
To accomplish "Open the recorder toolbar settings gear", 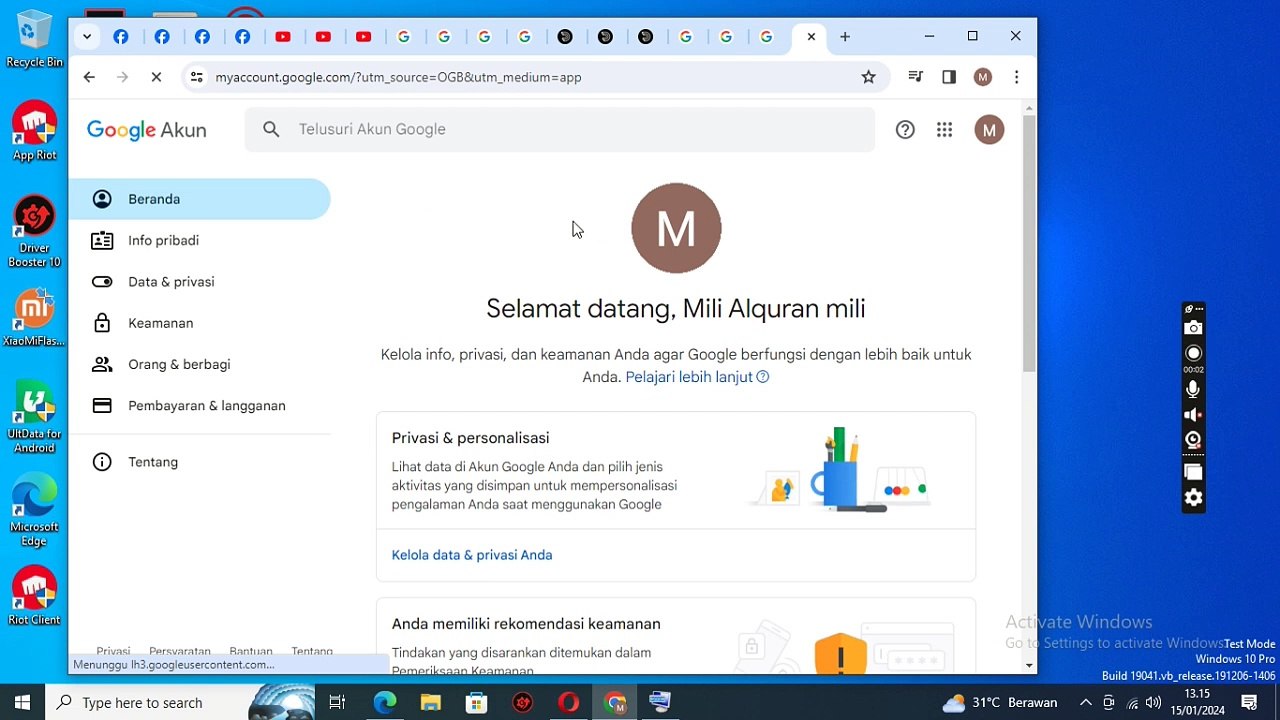I will tap(1193, 498).
